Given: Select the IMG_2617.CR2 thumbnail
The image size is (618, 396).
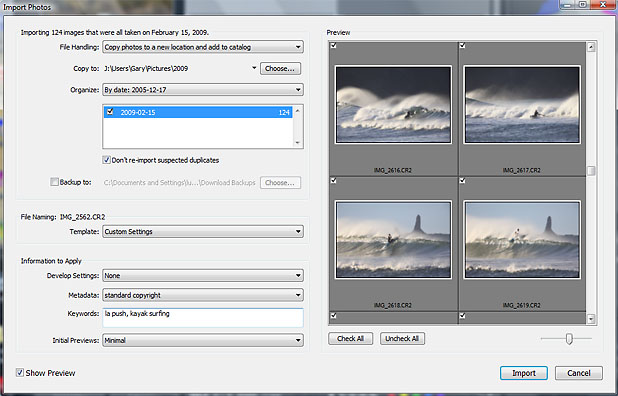Looking at the screenshot, I should (522, 104).
